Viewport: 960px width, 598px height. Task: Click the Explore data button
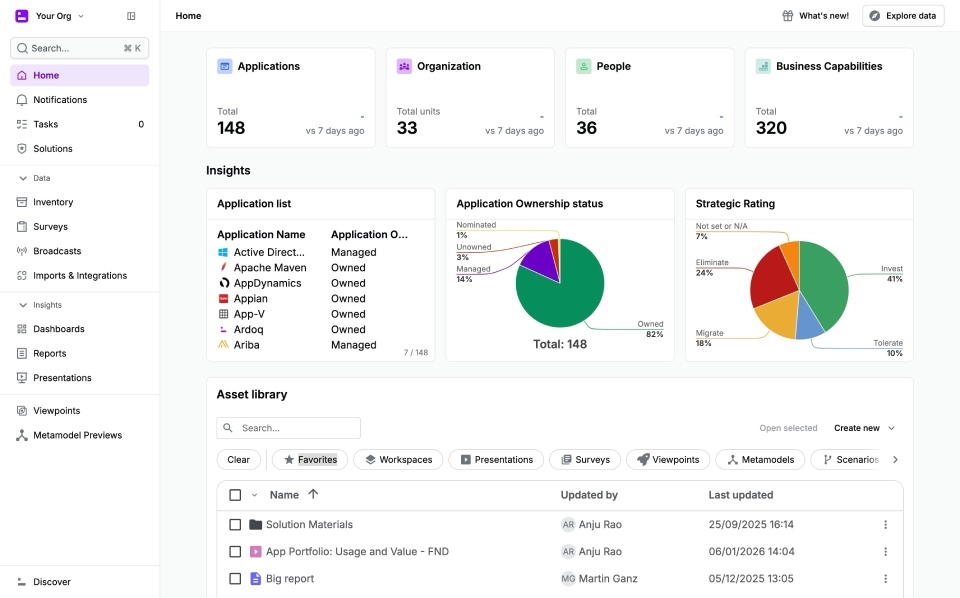903,16
